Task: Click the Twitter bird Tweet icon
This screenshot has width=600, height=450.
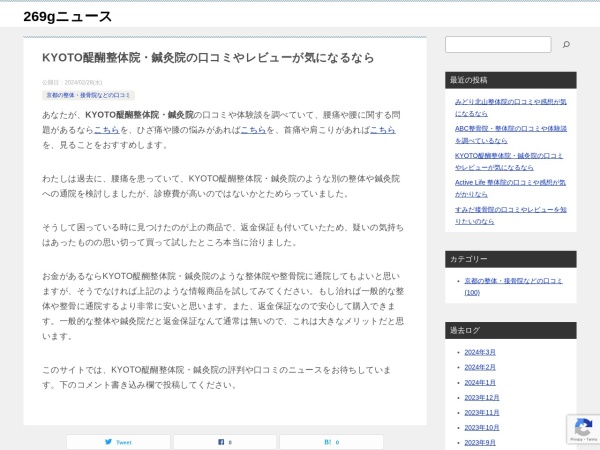Action: point(108,442)
